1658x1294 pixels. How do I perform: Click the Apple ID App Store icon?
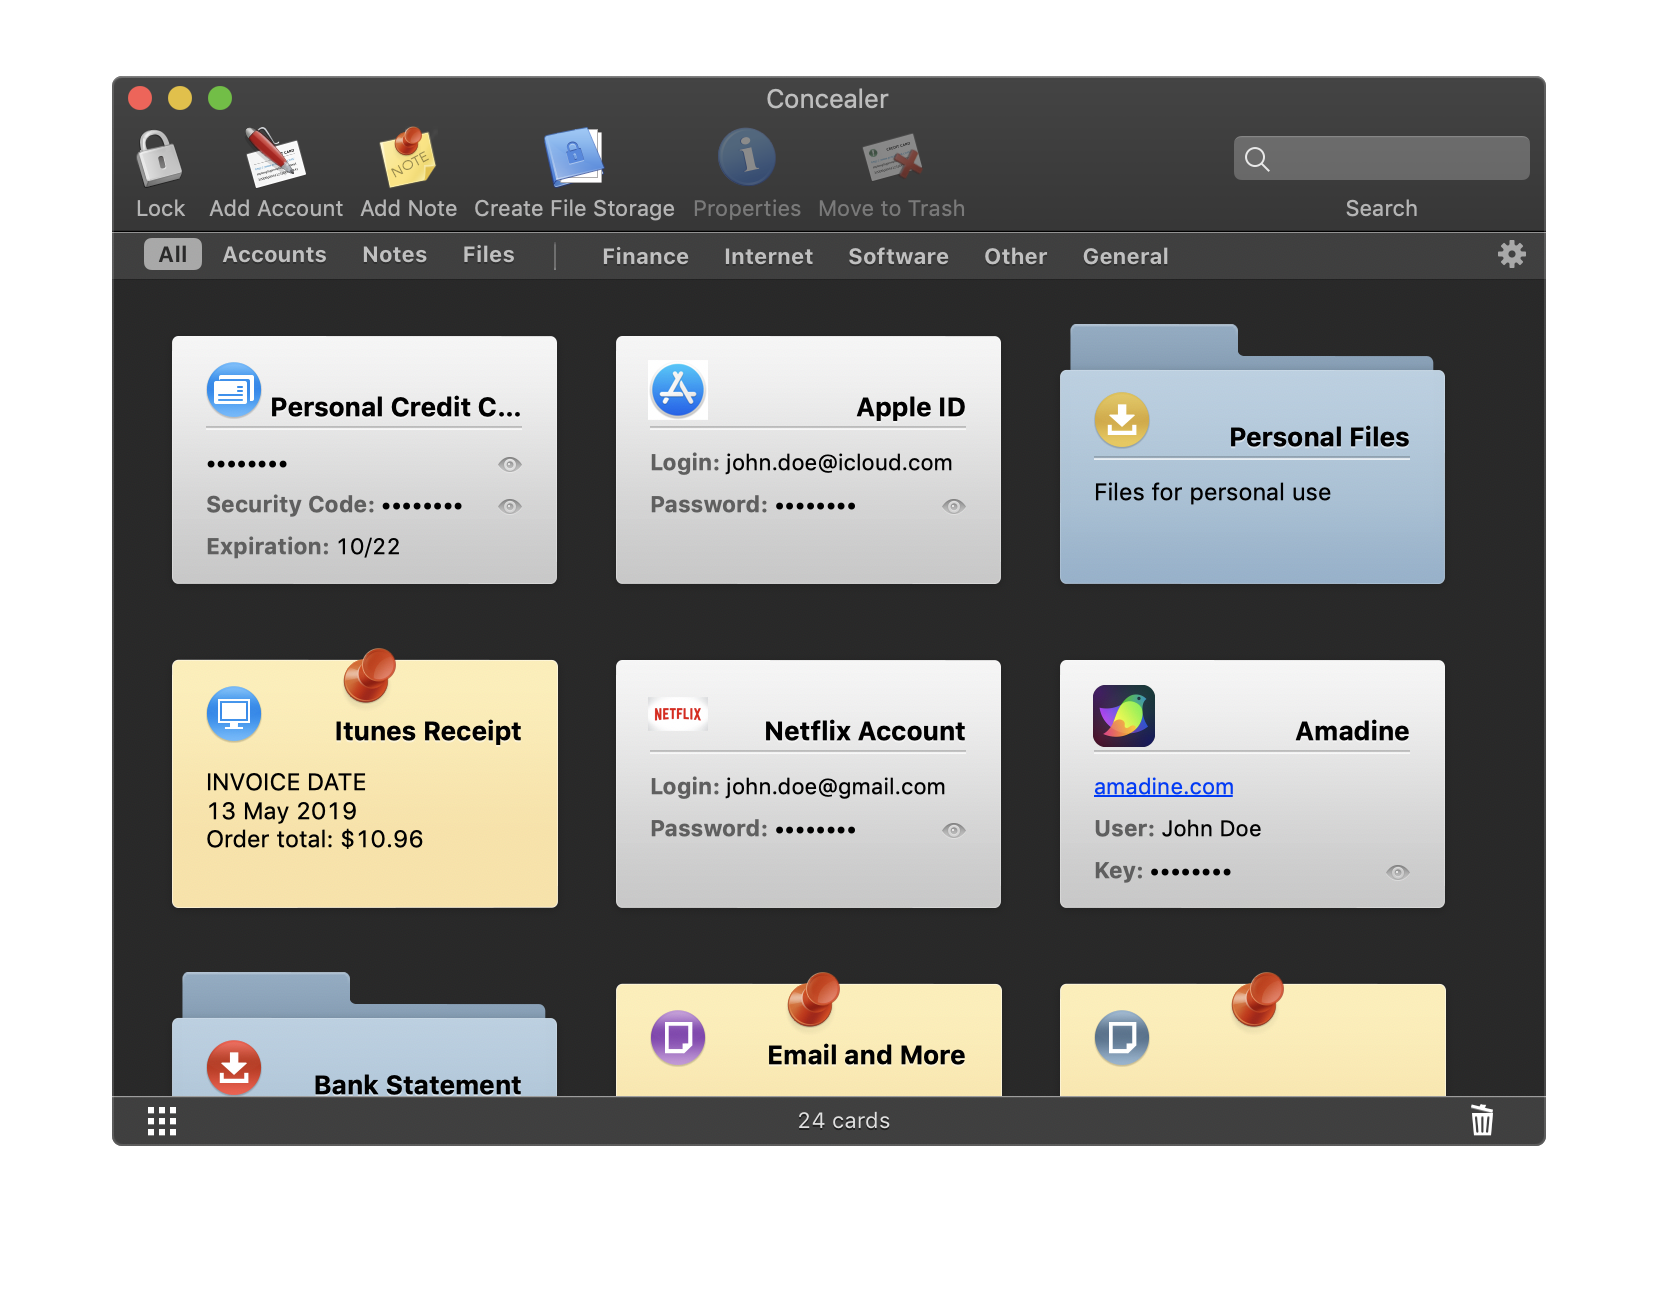point(678,390)
